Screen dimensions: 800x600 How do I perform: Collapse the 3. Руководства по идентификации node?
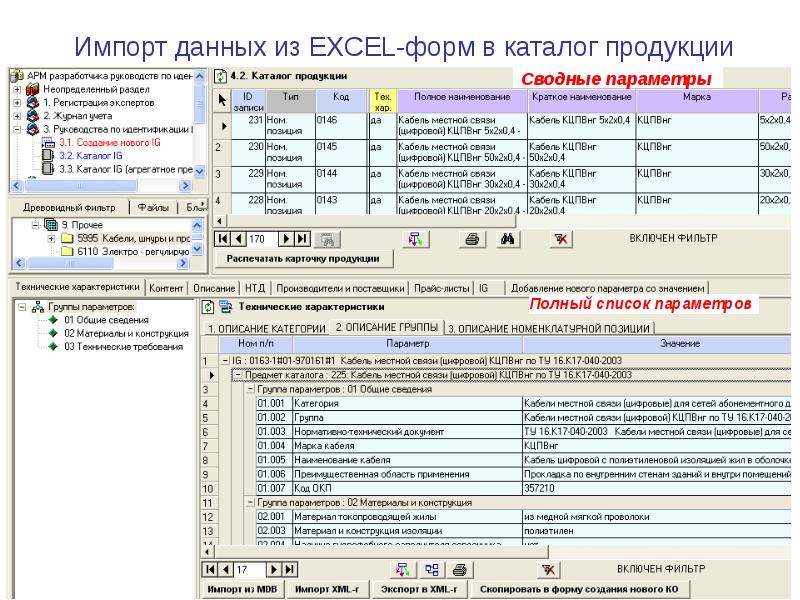[x=17, y=129]
